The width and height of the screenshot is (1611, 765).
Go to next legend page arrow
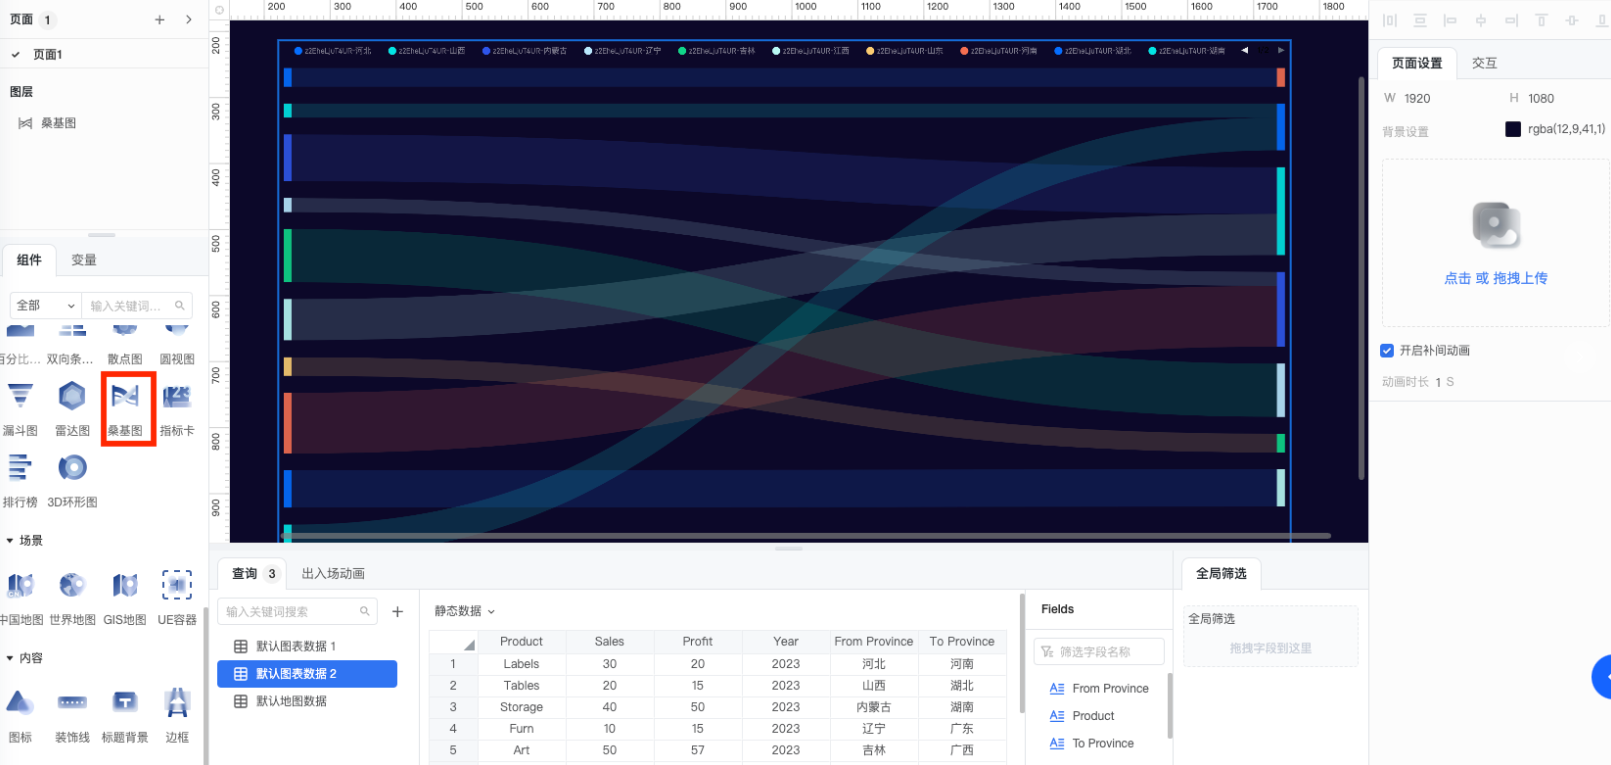point(1281,51)
